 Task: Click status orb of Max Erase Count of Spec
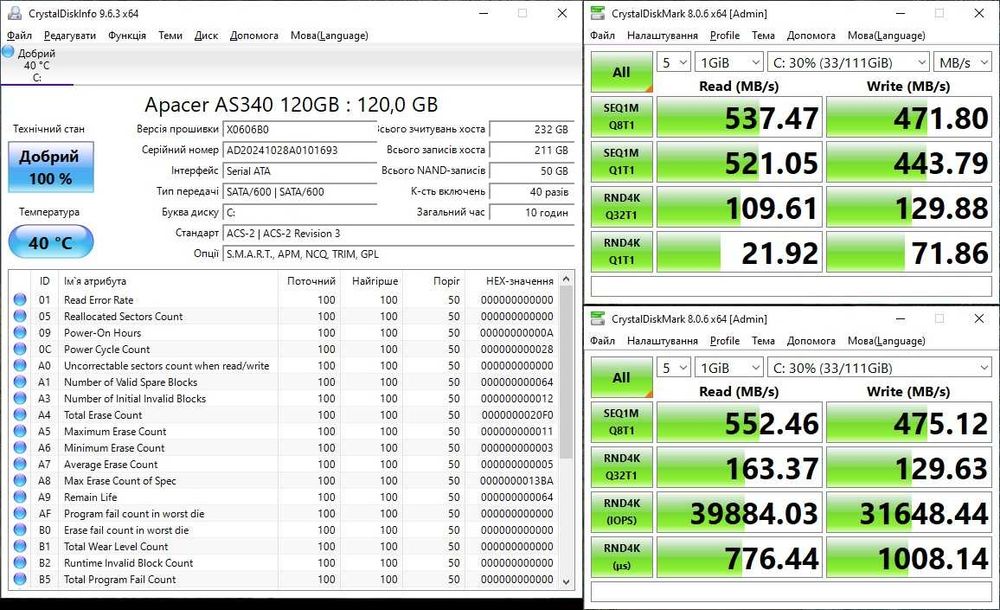(20, 480)
